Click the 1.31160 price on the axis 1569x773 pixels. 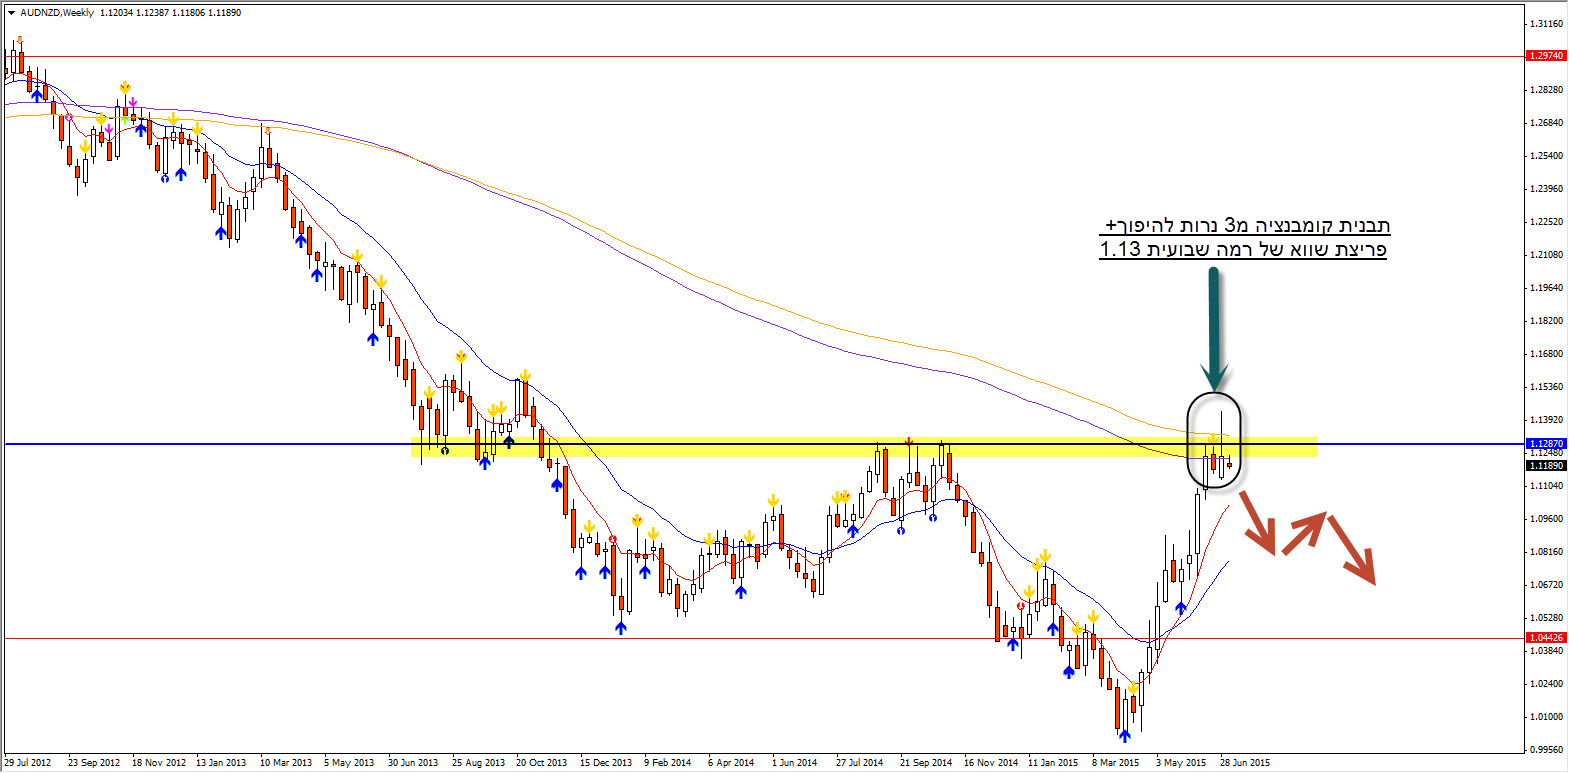coord(1546,23)
